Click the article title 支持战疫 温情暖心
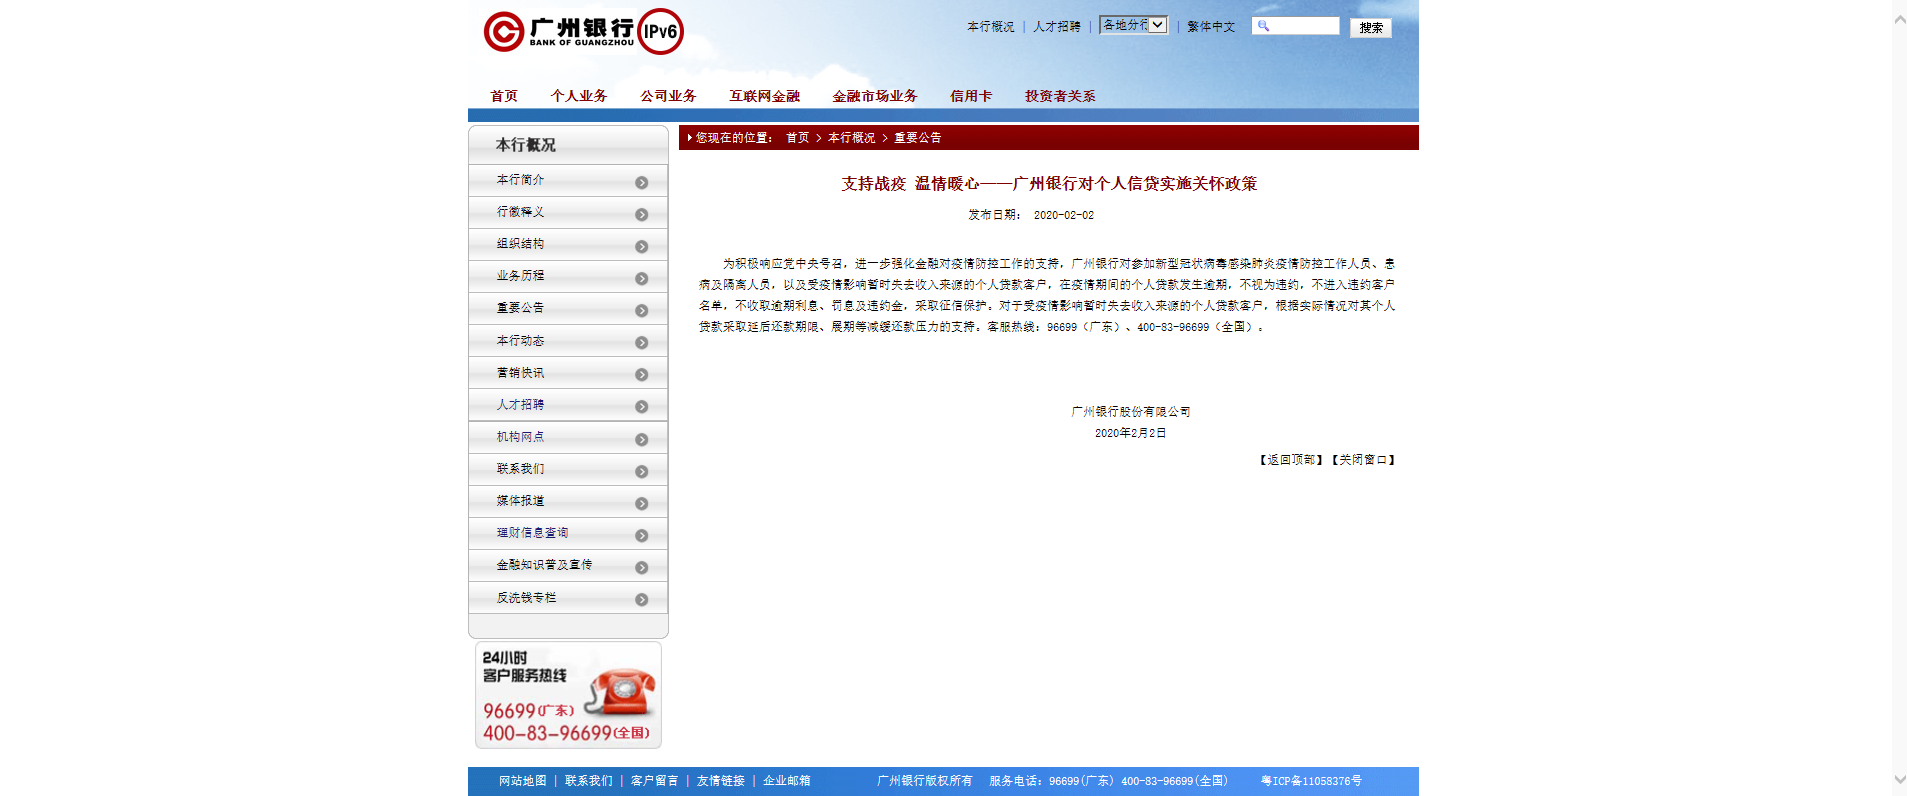 pyautogui.click(x=1049, y=184)
